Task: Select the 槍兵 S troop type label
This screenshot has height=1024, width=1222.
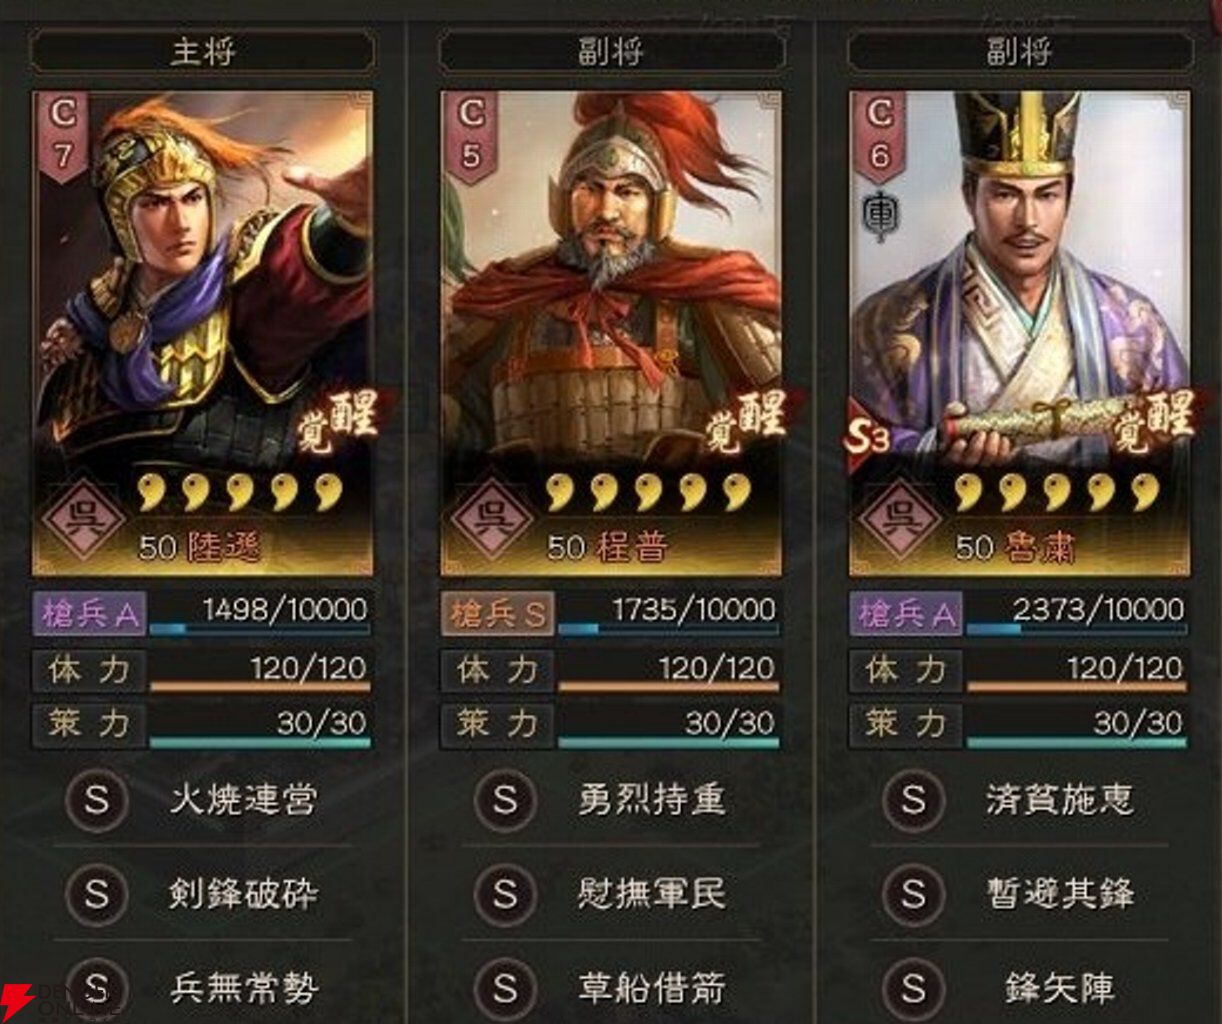Action: coord(498,614)
